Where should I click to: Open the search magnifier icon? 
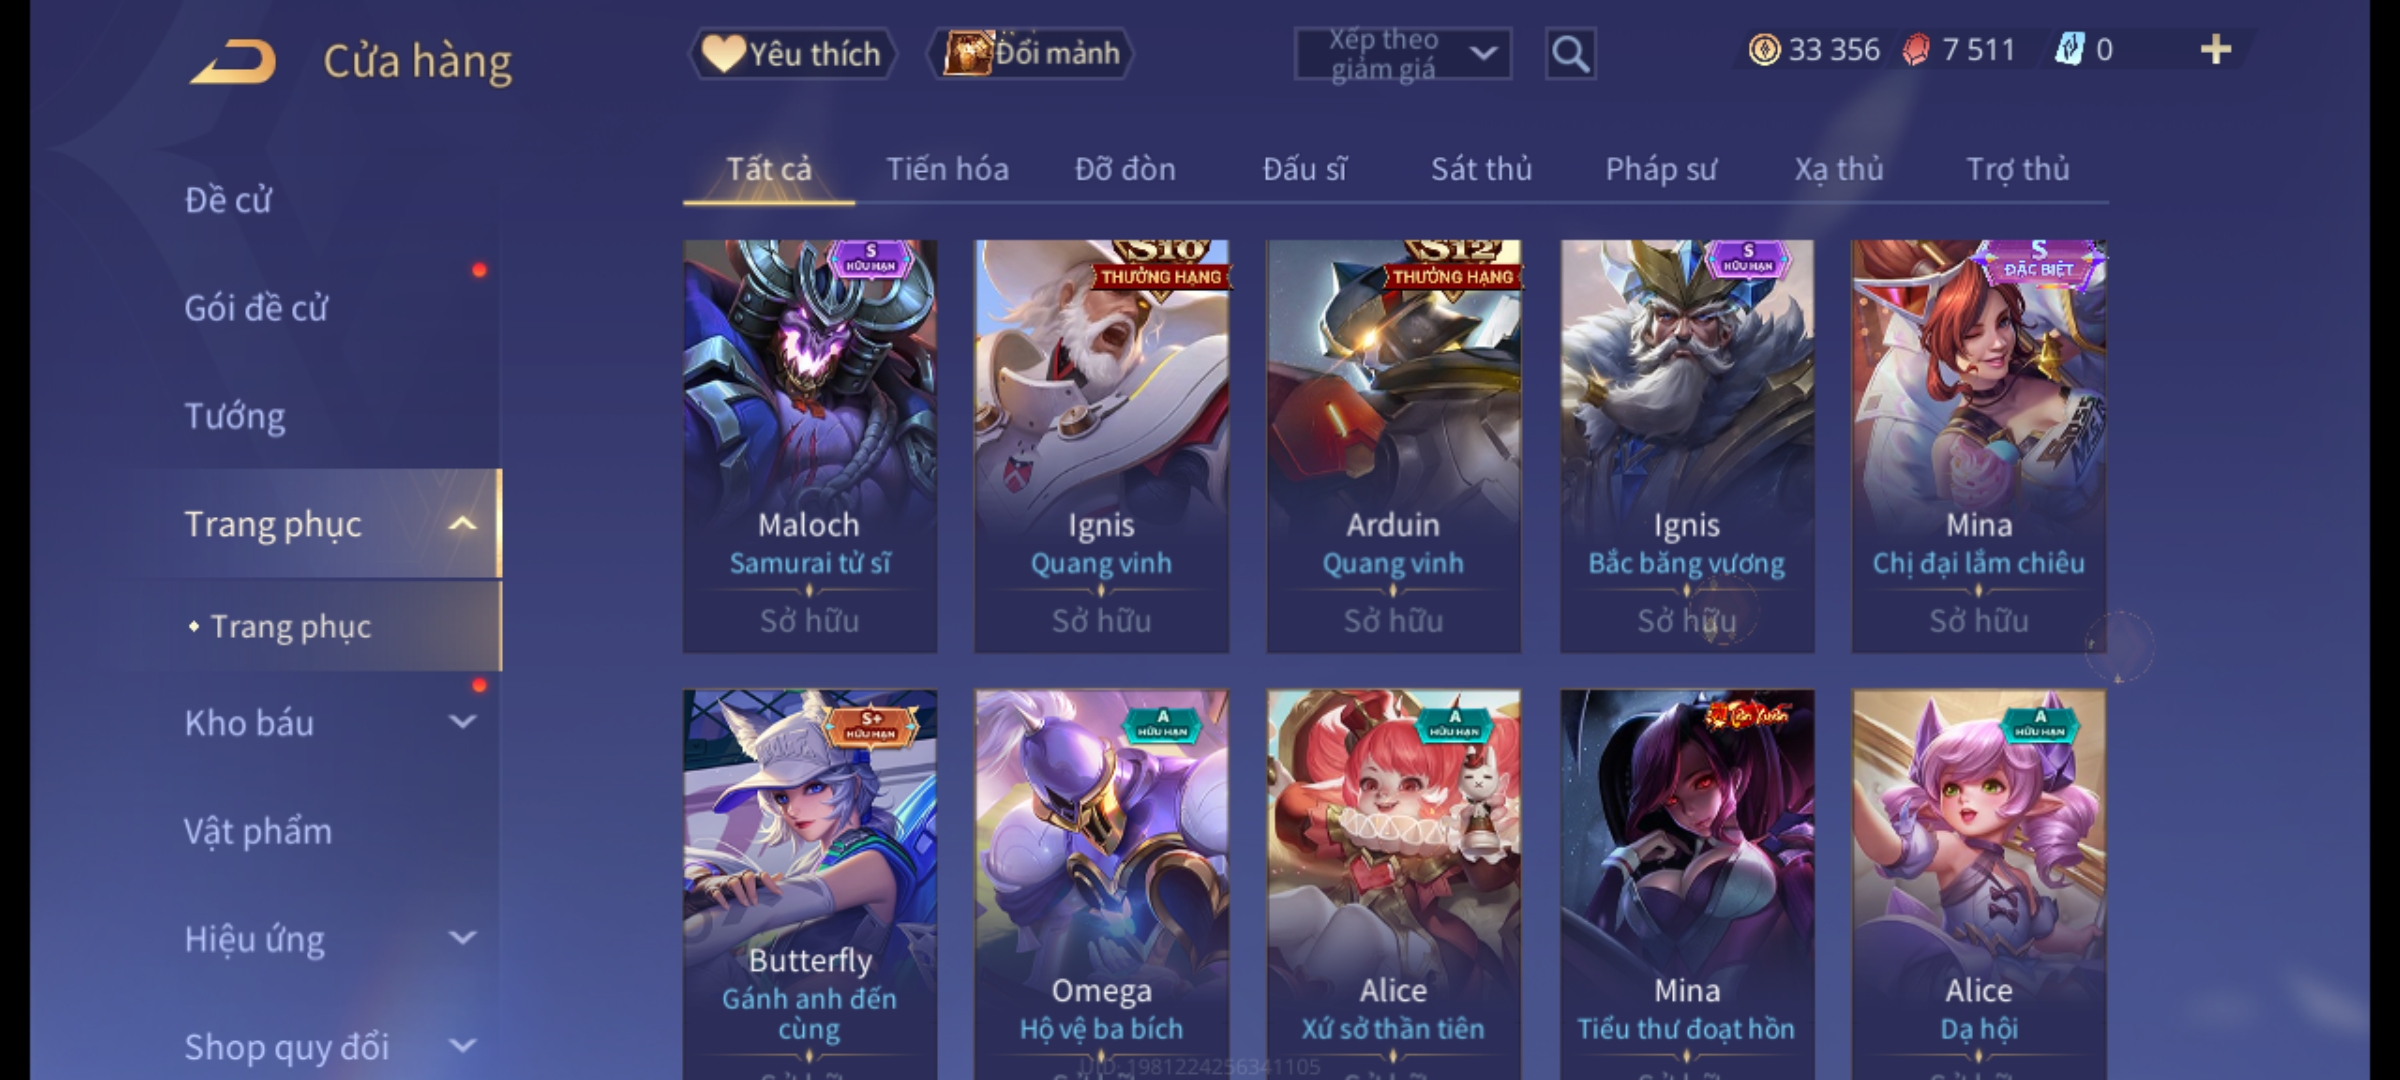1570,54
